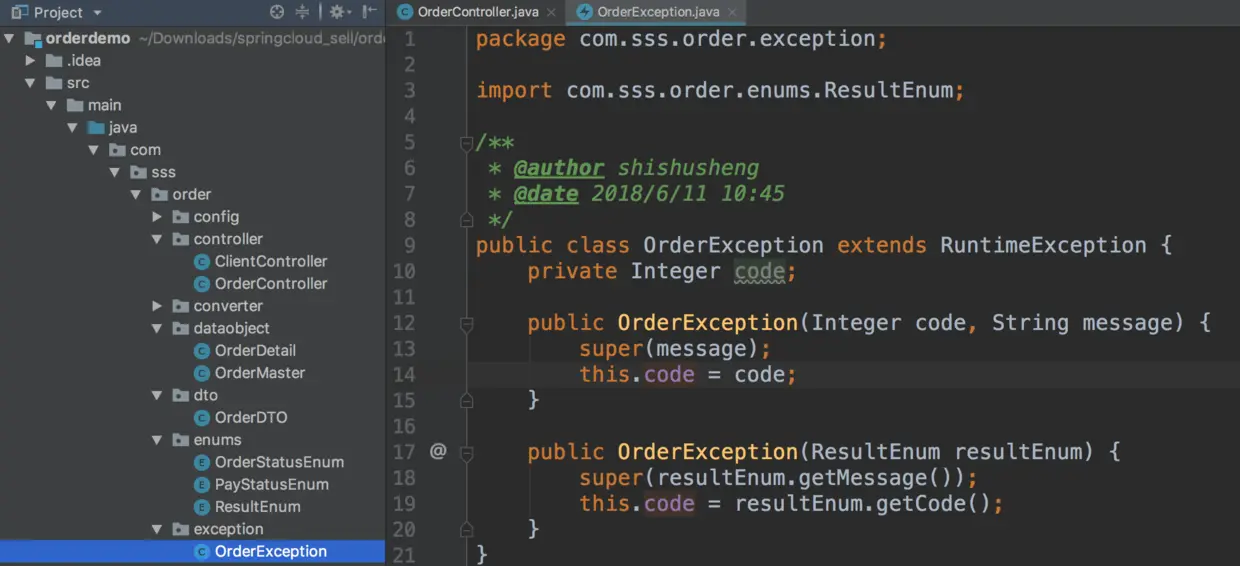Fold the Javadoc comment at line 5
Viewport: 1240px width, 566px height.
[466, 143]
